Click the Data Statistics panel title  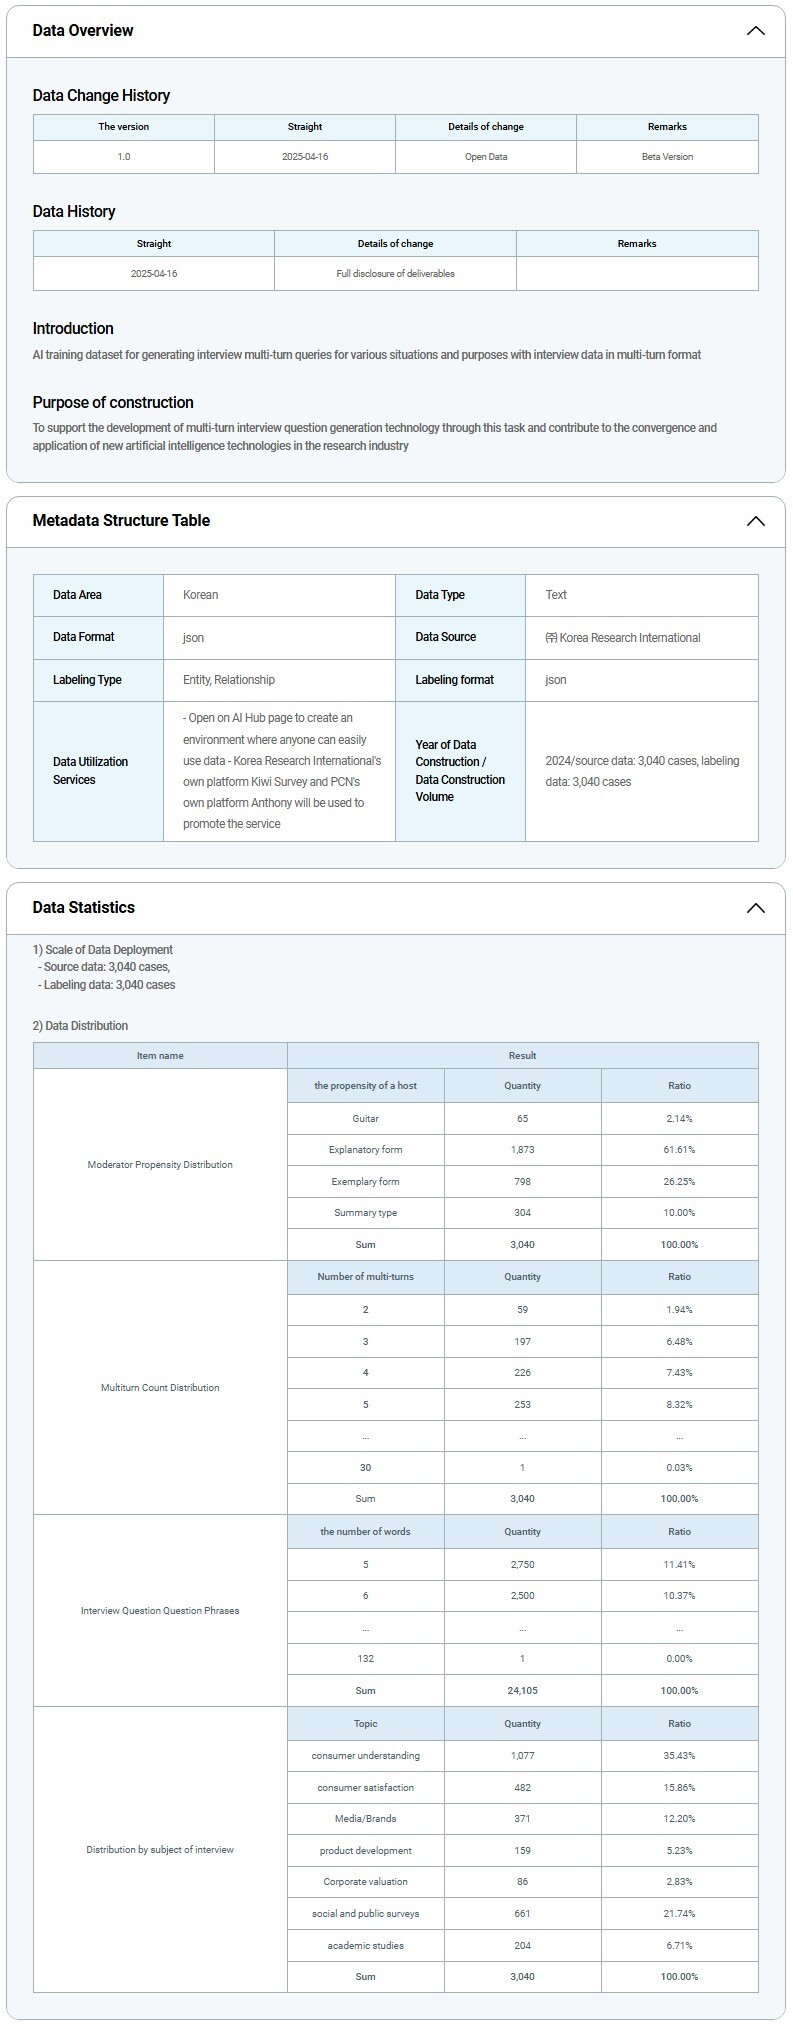pyautogui.click(x=83, y=908)
